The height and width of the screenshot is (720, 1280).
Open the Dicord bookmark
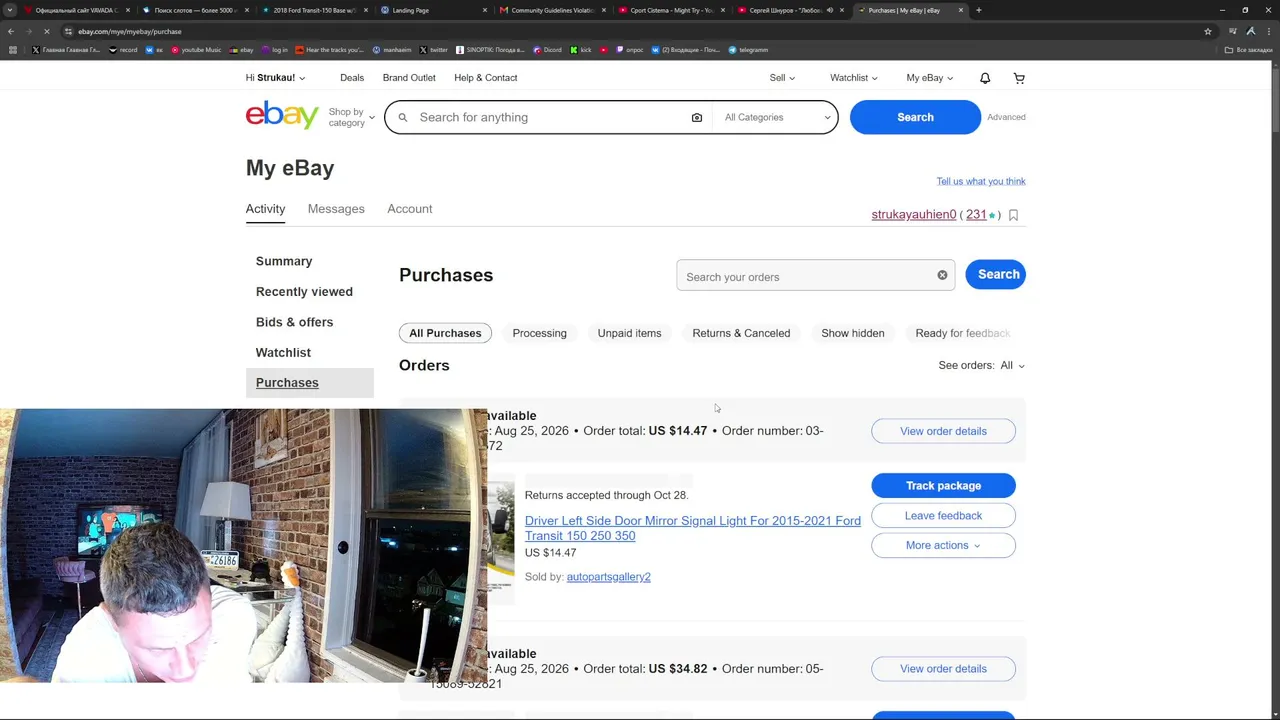[547, 50]
